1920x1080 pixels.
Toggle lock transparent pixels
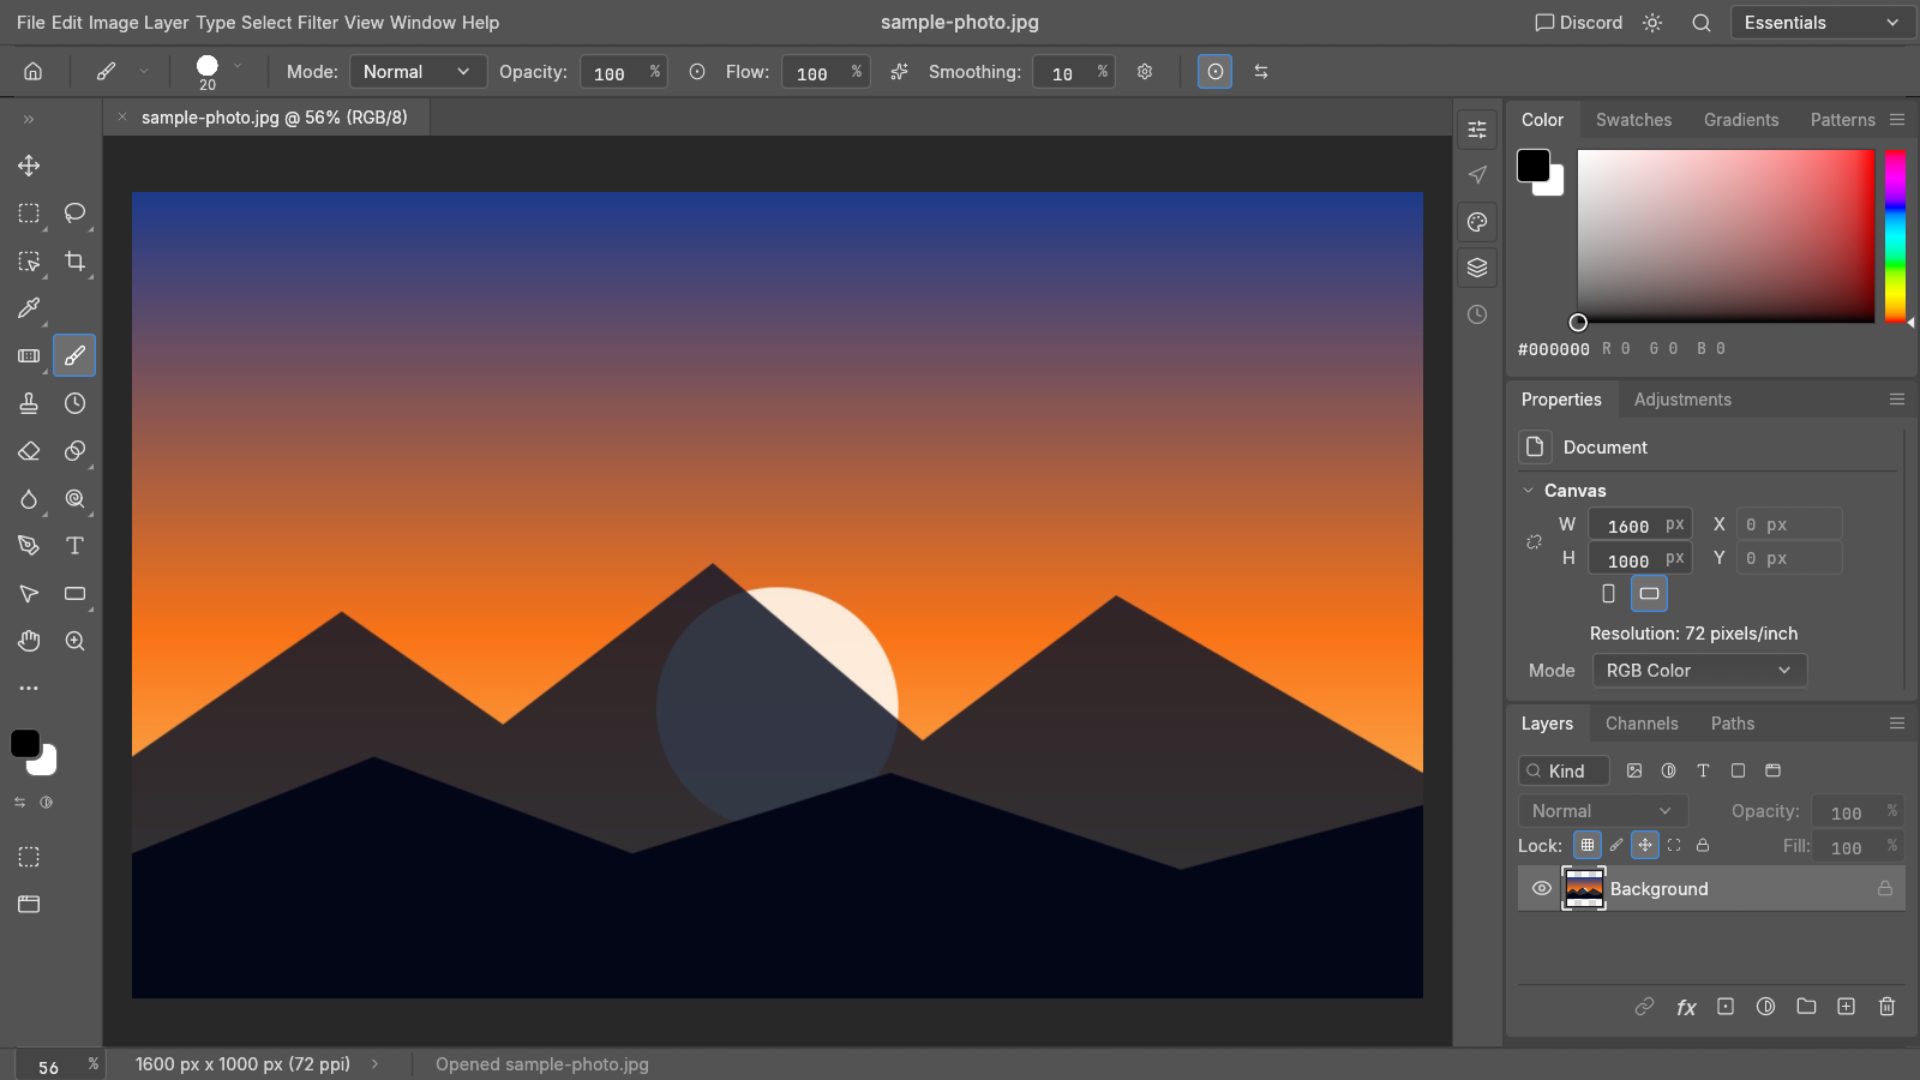(1587, 845)
